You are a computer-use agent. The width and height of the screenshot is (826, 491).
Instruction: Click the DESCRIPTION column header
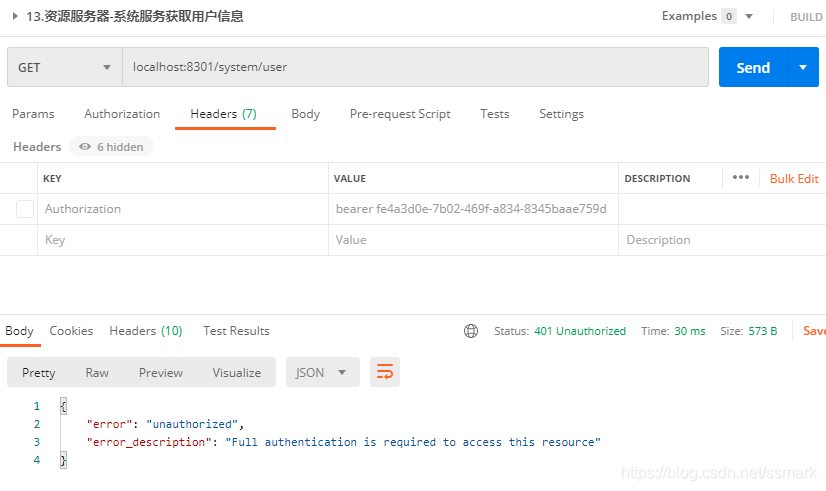point(657,179)
